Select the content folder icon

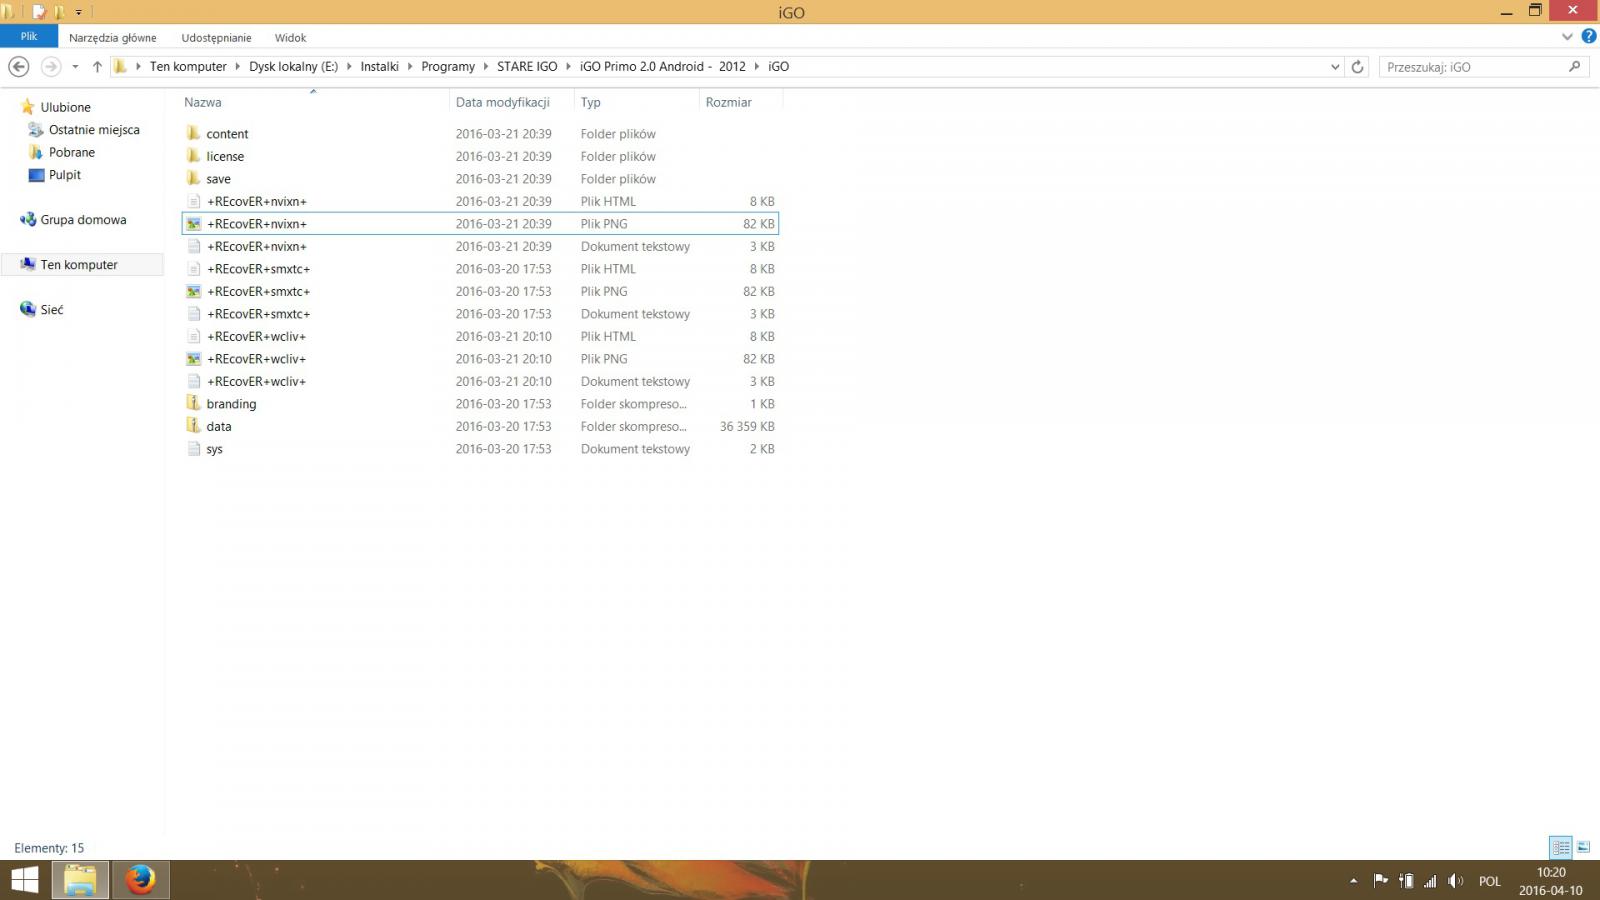[x=194, y=133]
